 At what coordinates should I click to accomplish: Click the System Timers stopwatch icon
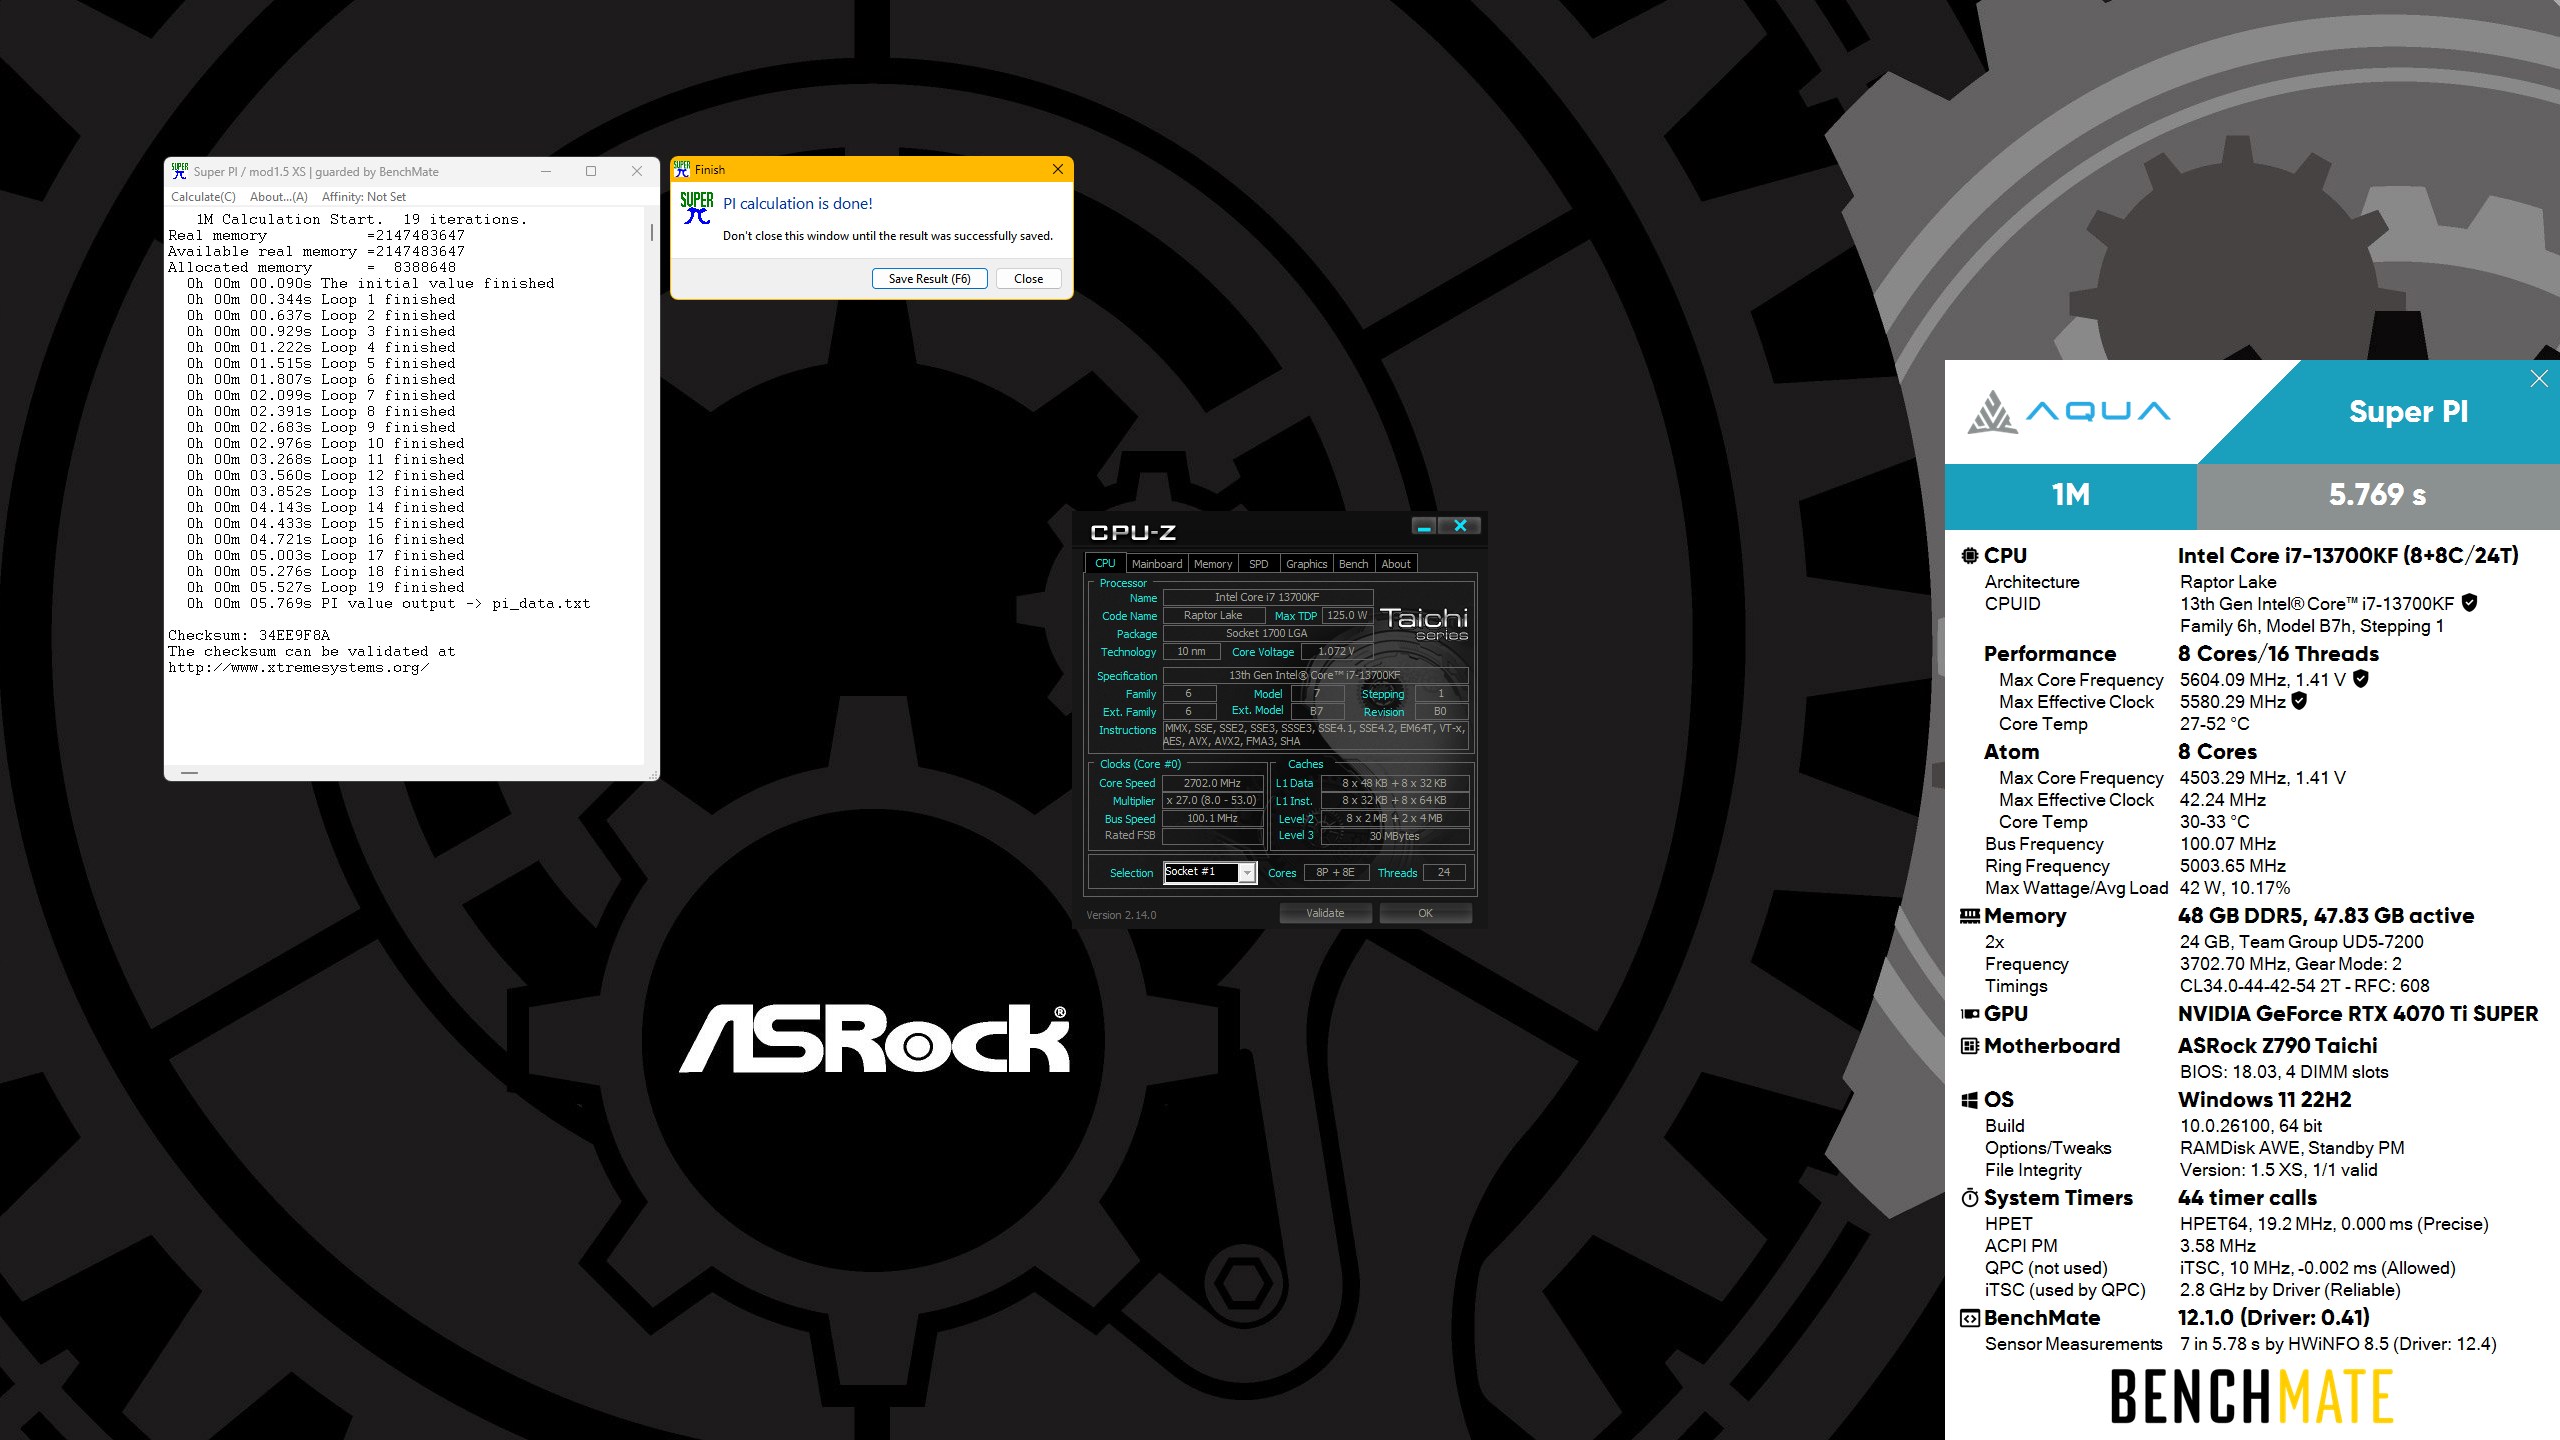(x=1970, y=1197)
